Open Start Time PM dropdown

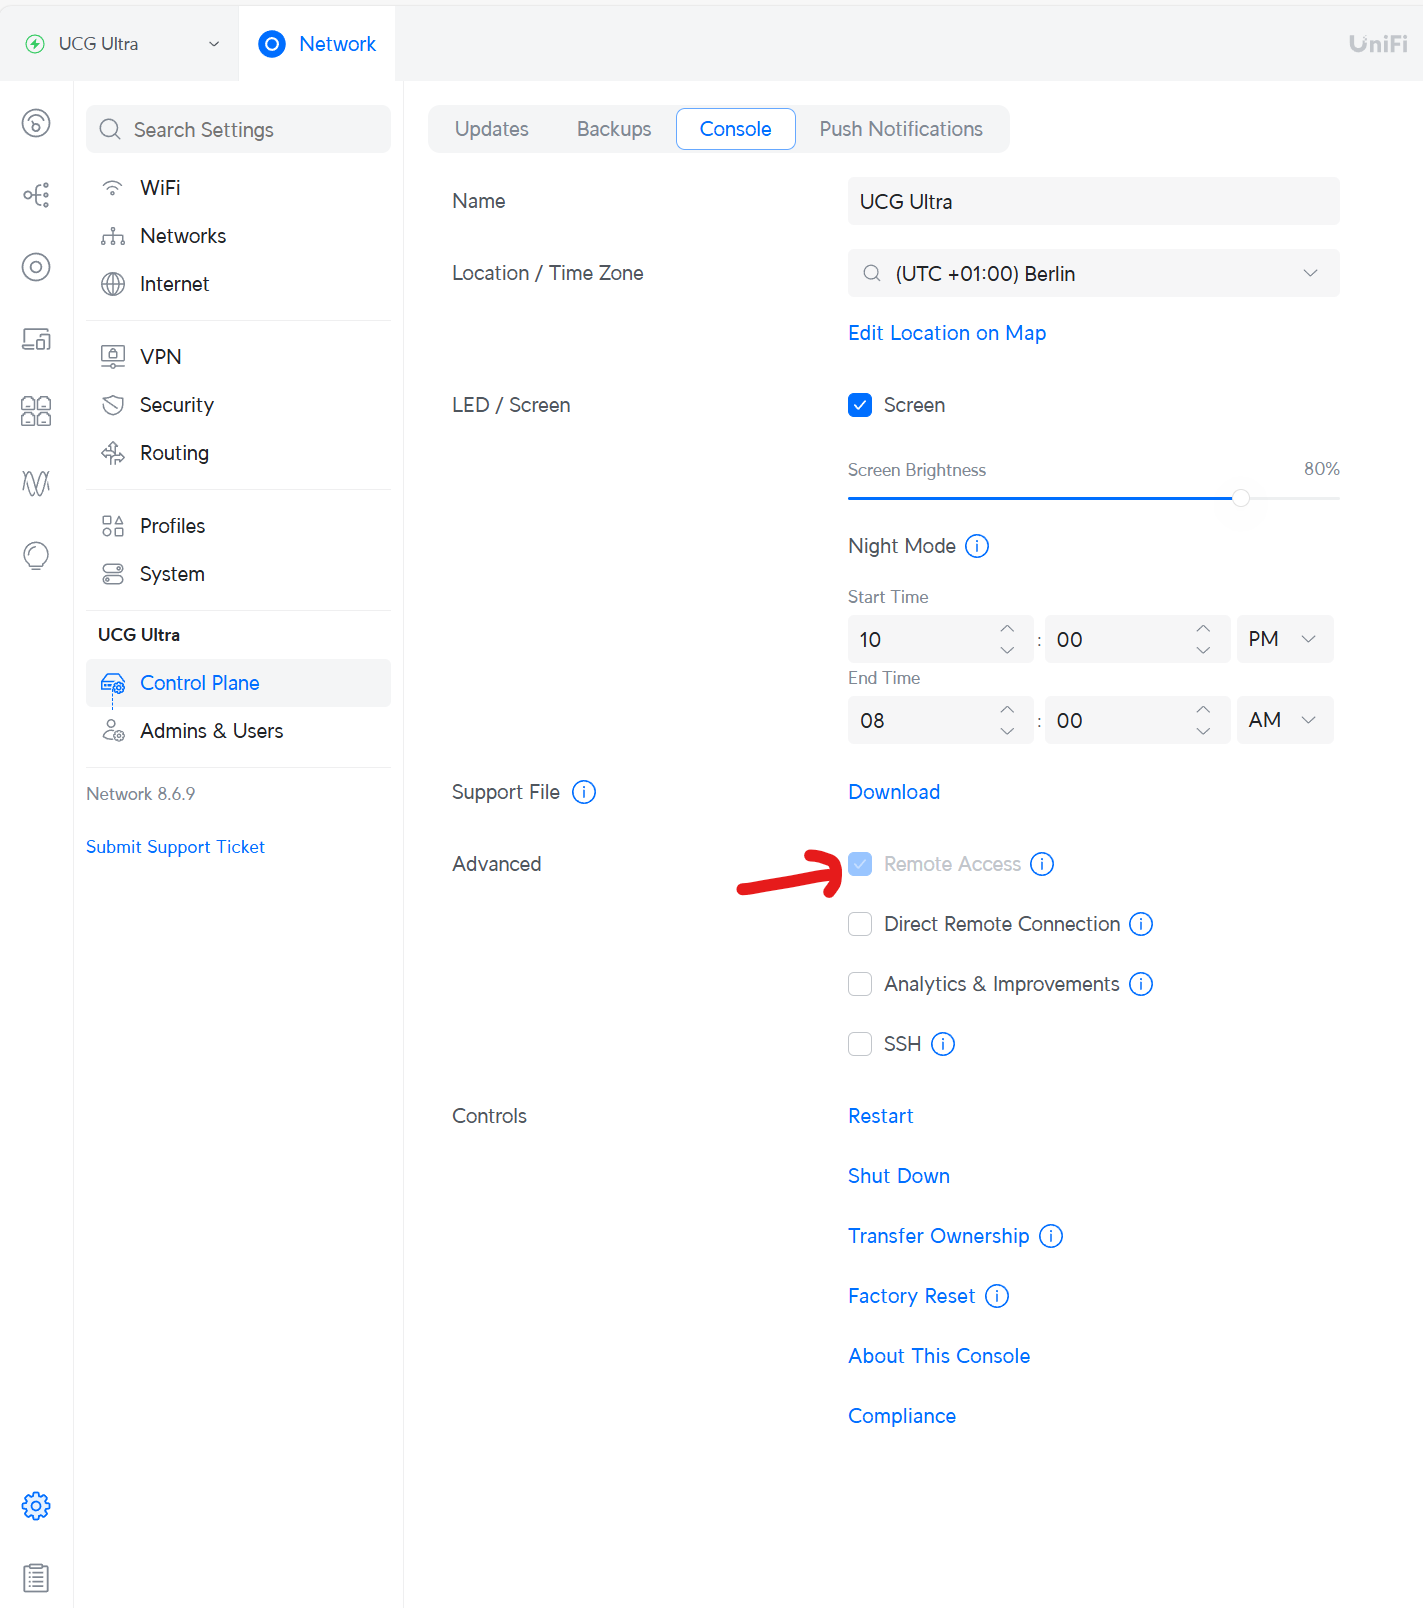(x=1285, y=639)
